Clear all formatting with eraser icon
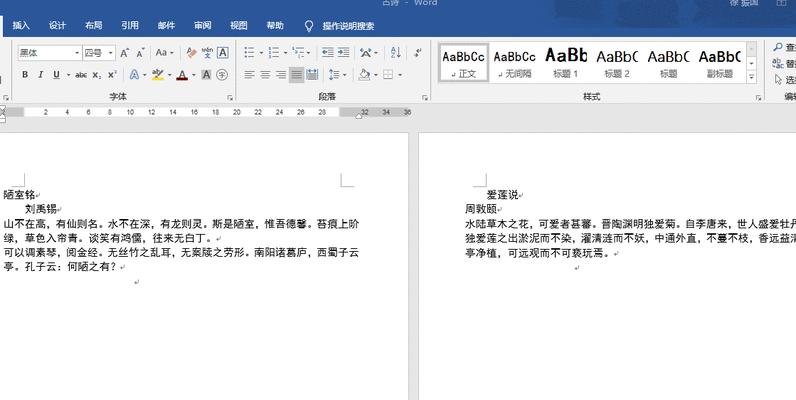Screen dimensions: 796x400 coord(191,53)
